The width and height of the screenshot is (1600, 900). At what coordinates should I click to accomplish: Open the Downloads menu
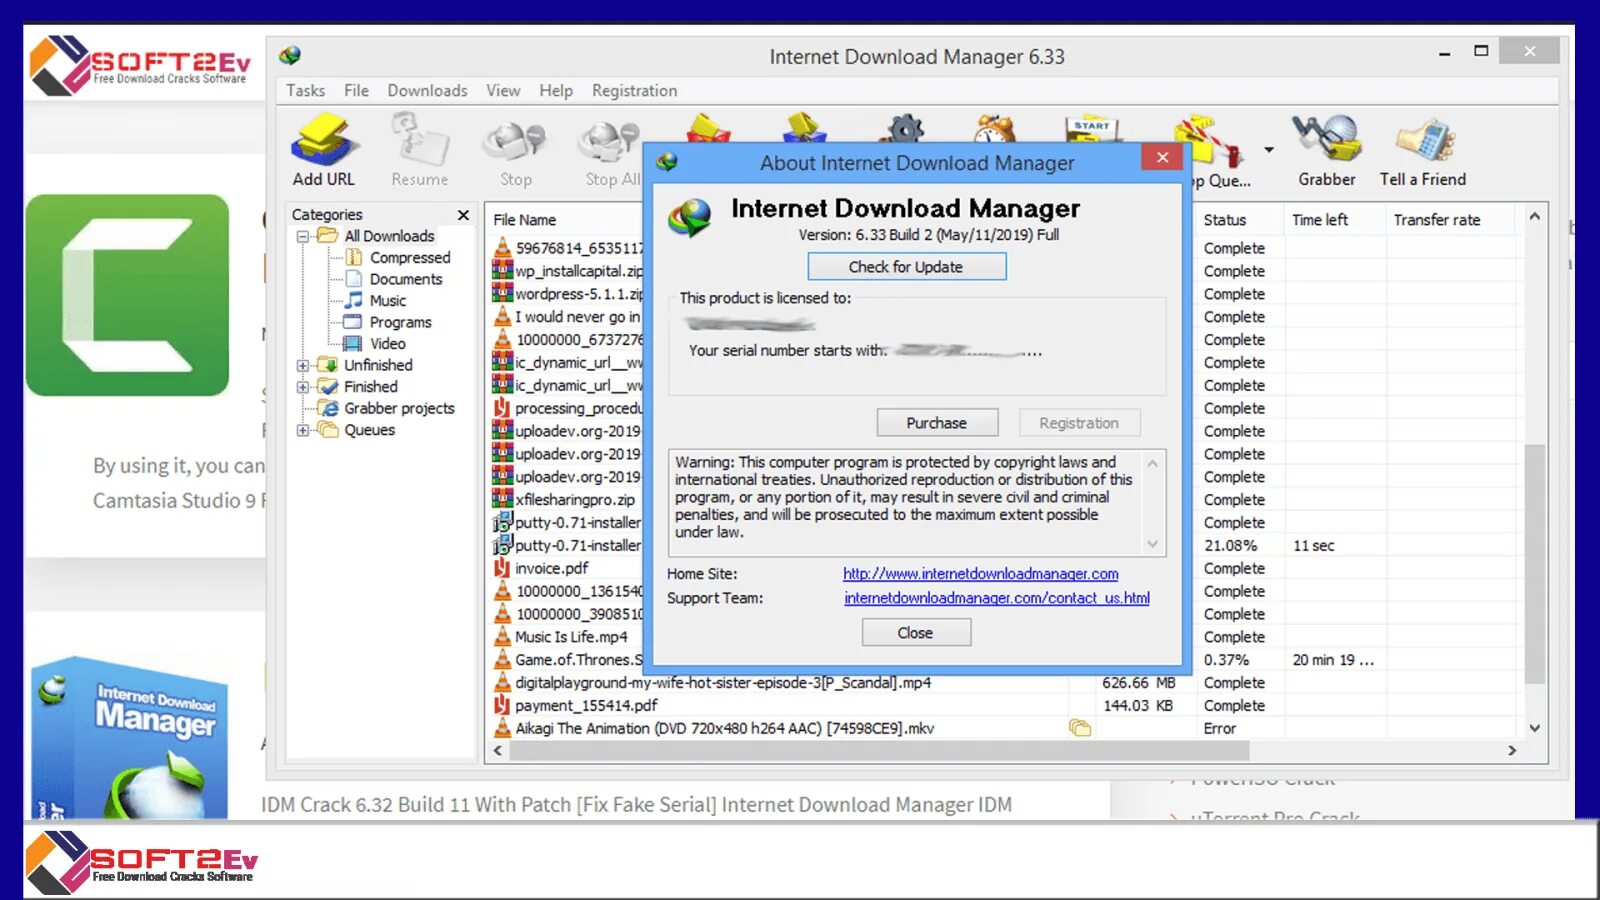click(x=427, y=91)
